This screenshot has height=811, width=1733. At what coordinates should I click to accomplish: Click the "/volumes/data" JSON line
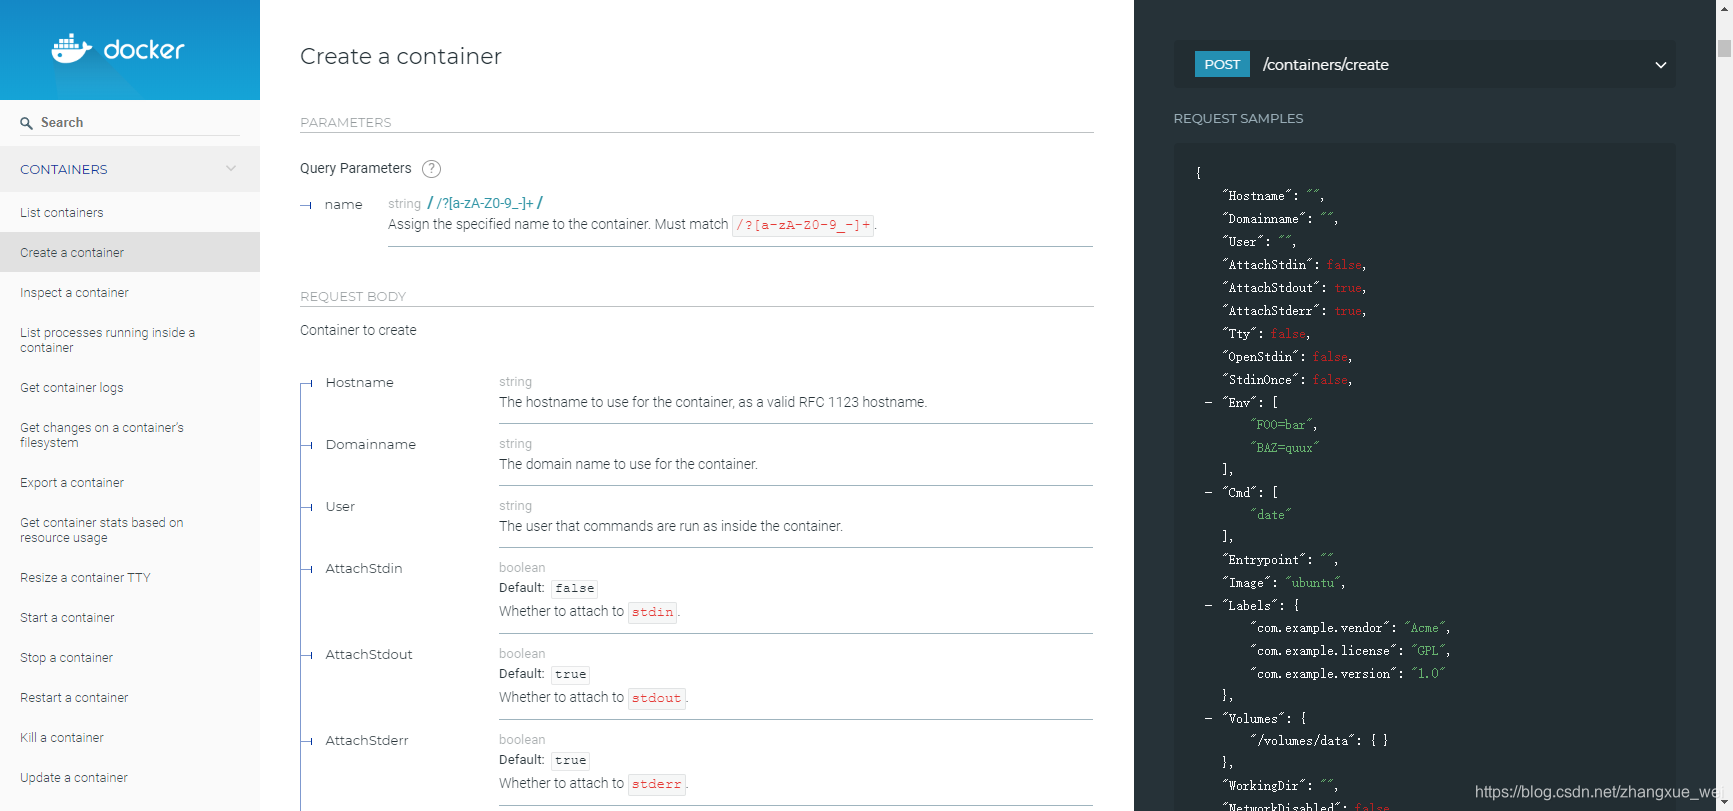pos(1318,741)
